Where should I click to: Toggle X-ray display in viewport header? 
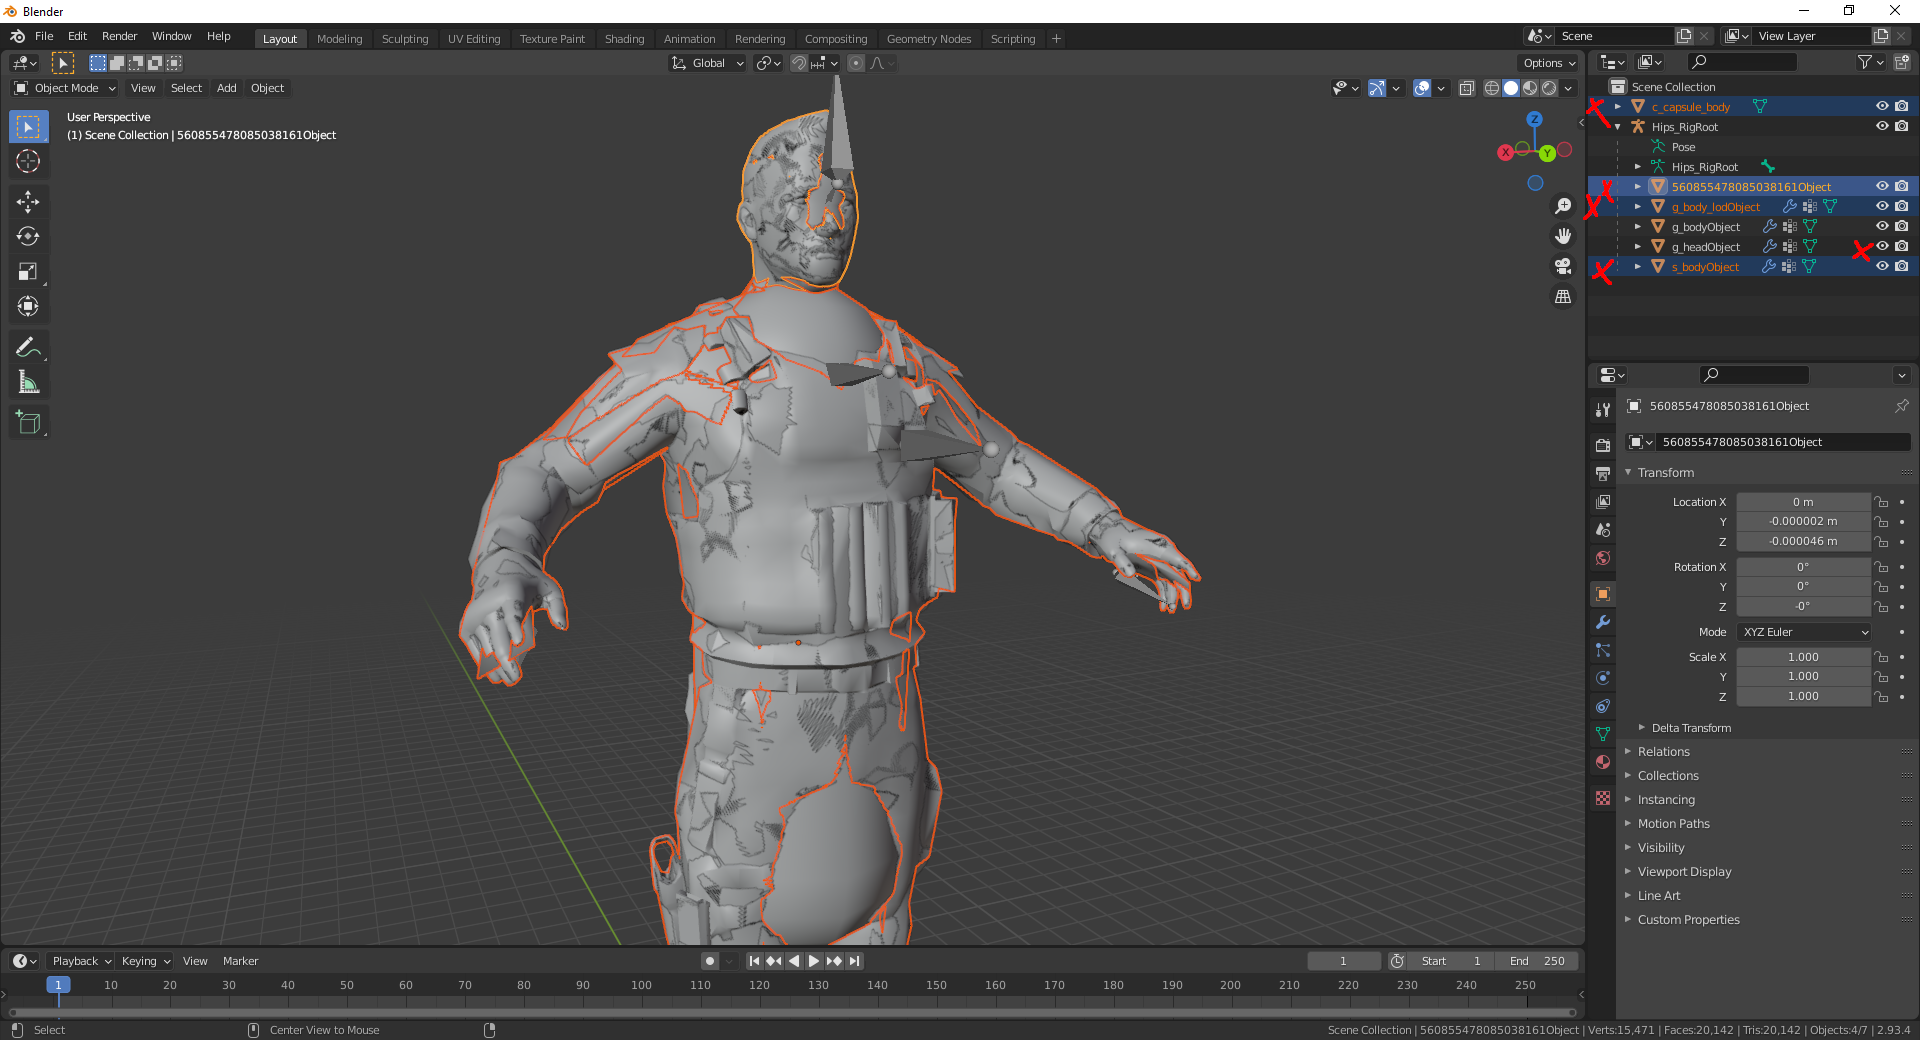click(x=1466, y=88)
